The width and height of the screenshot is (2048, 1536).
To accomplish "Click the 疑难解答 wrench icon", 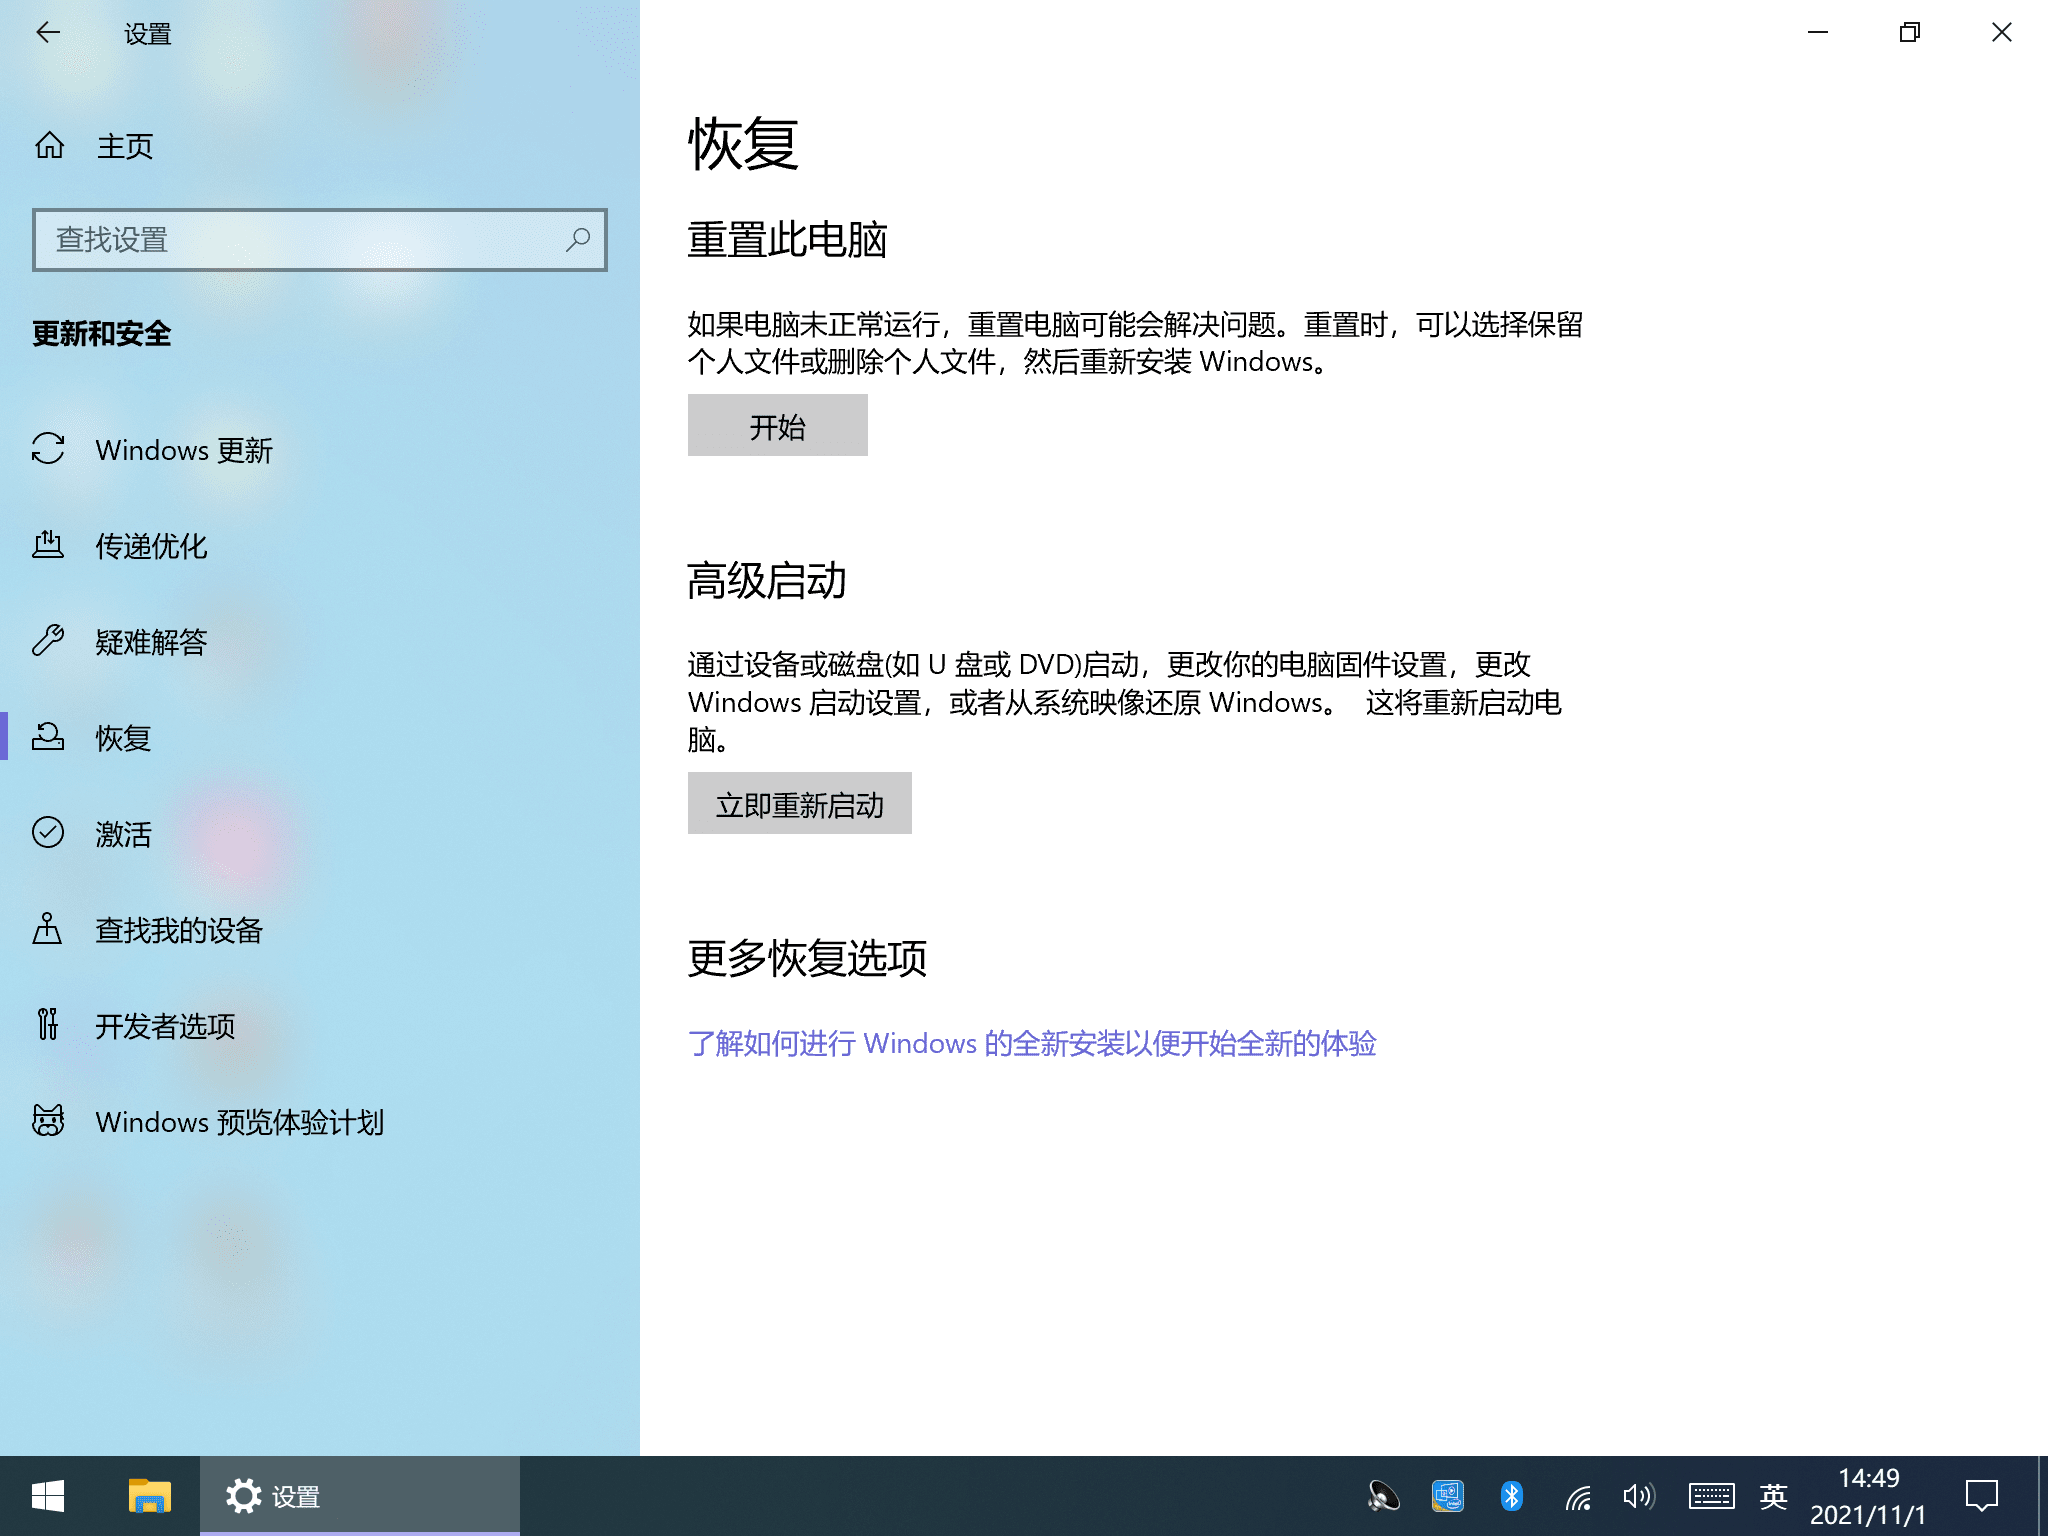I will tap(48, 641).
